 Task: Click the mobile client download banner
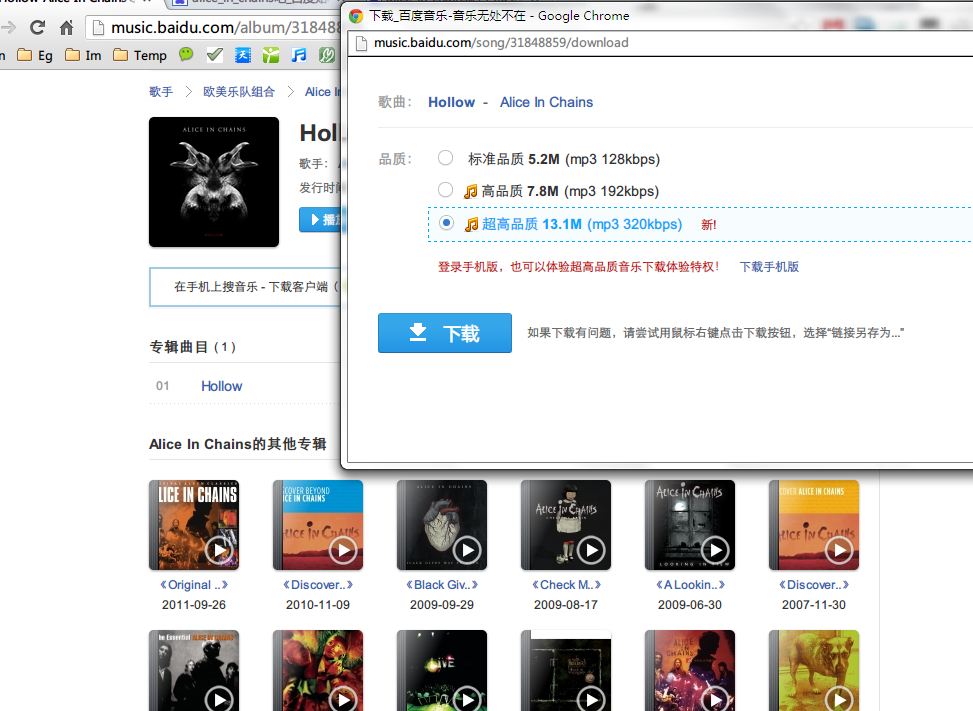pyautogui.click(x=245, y=287)
